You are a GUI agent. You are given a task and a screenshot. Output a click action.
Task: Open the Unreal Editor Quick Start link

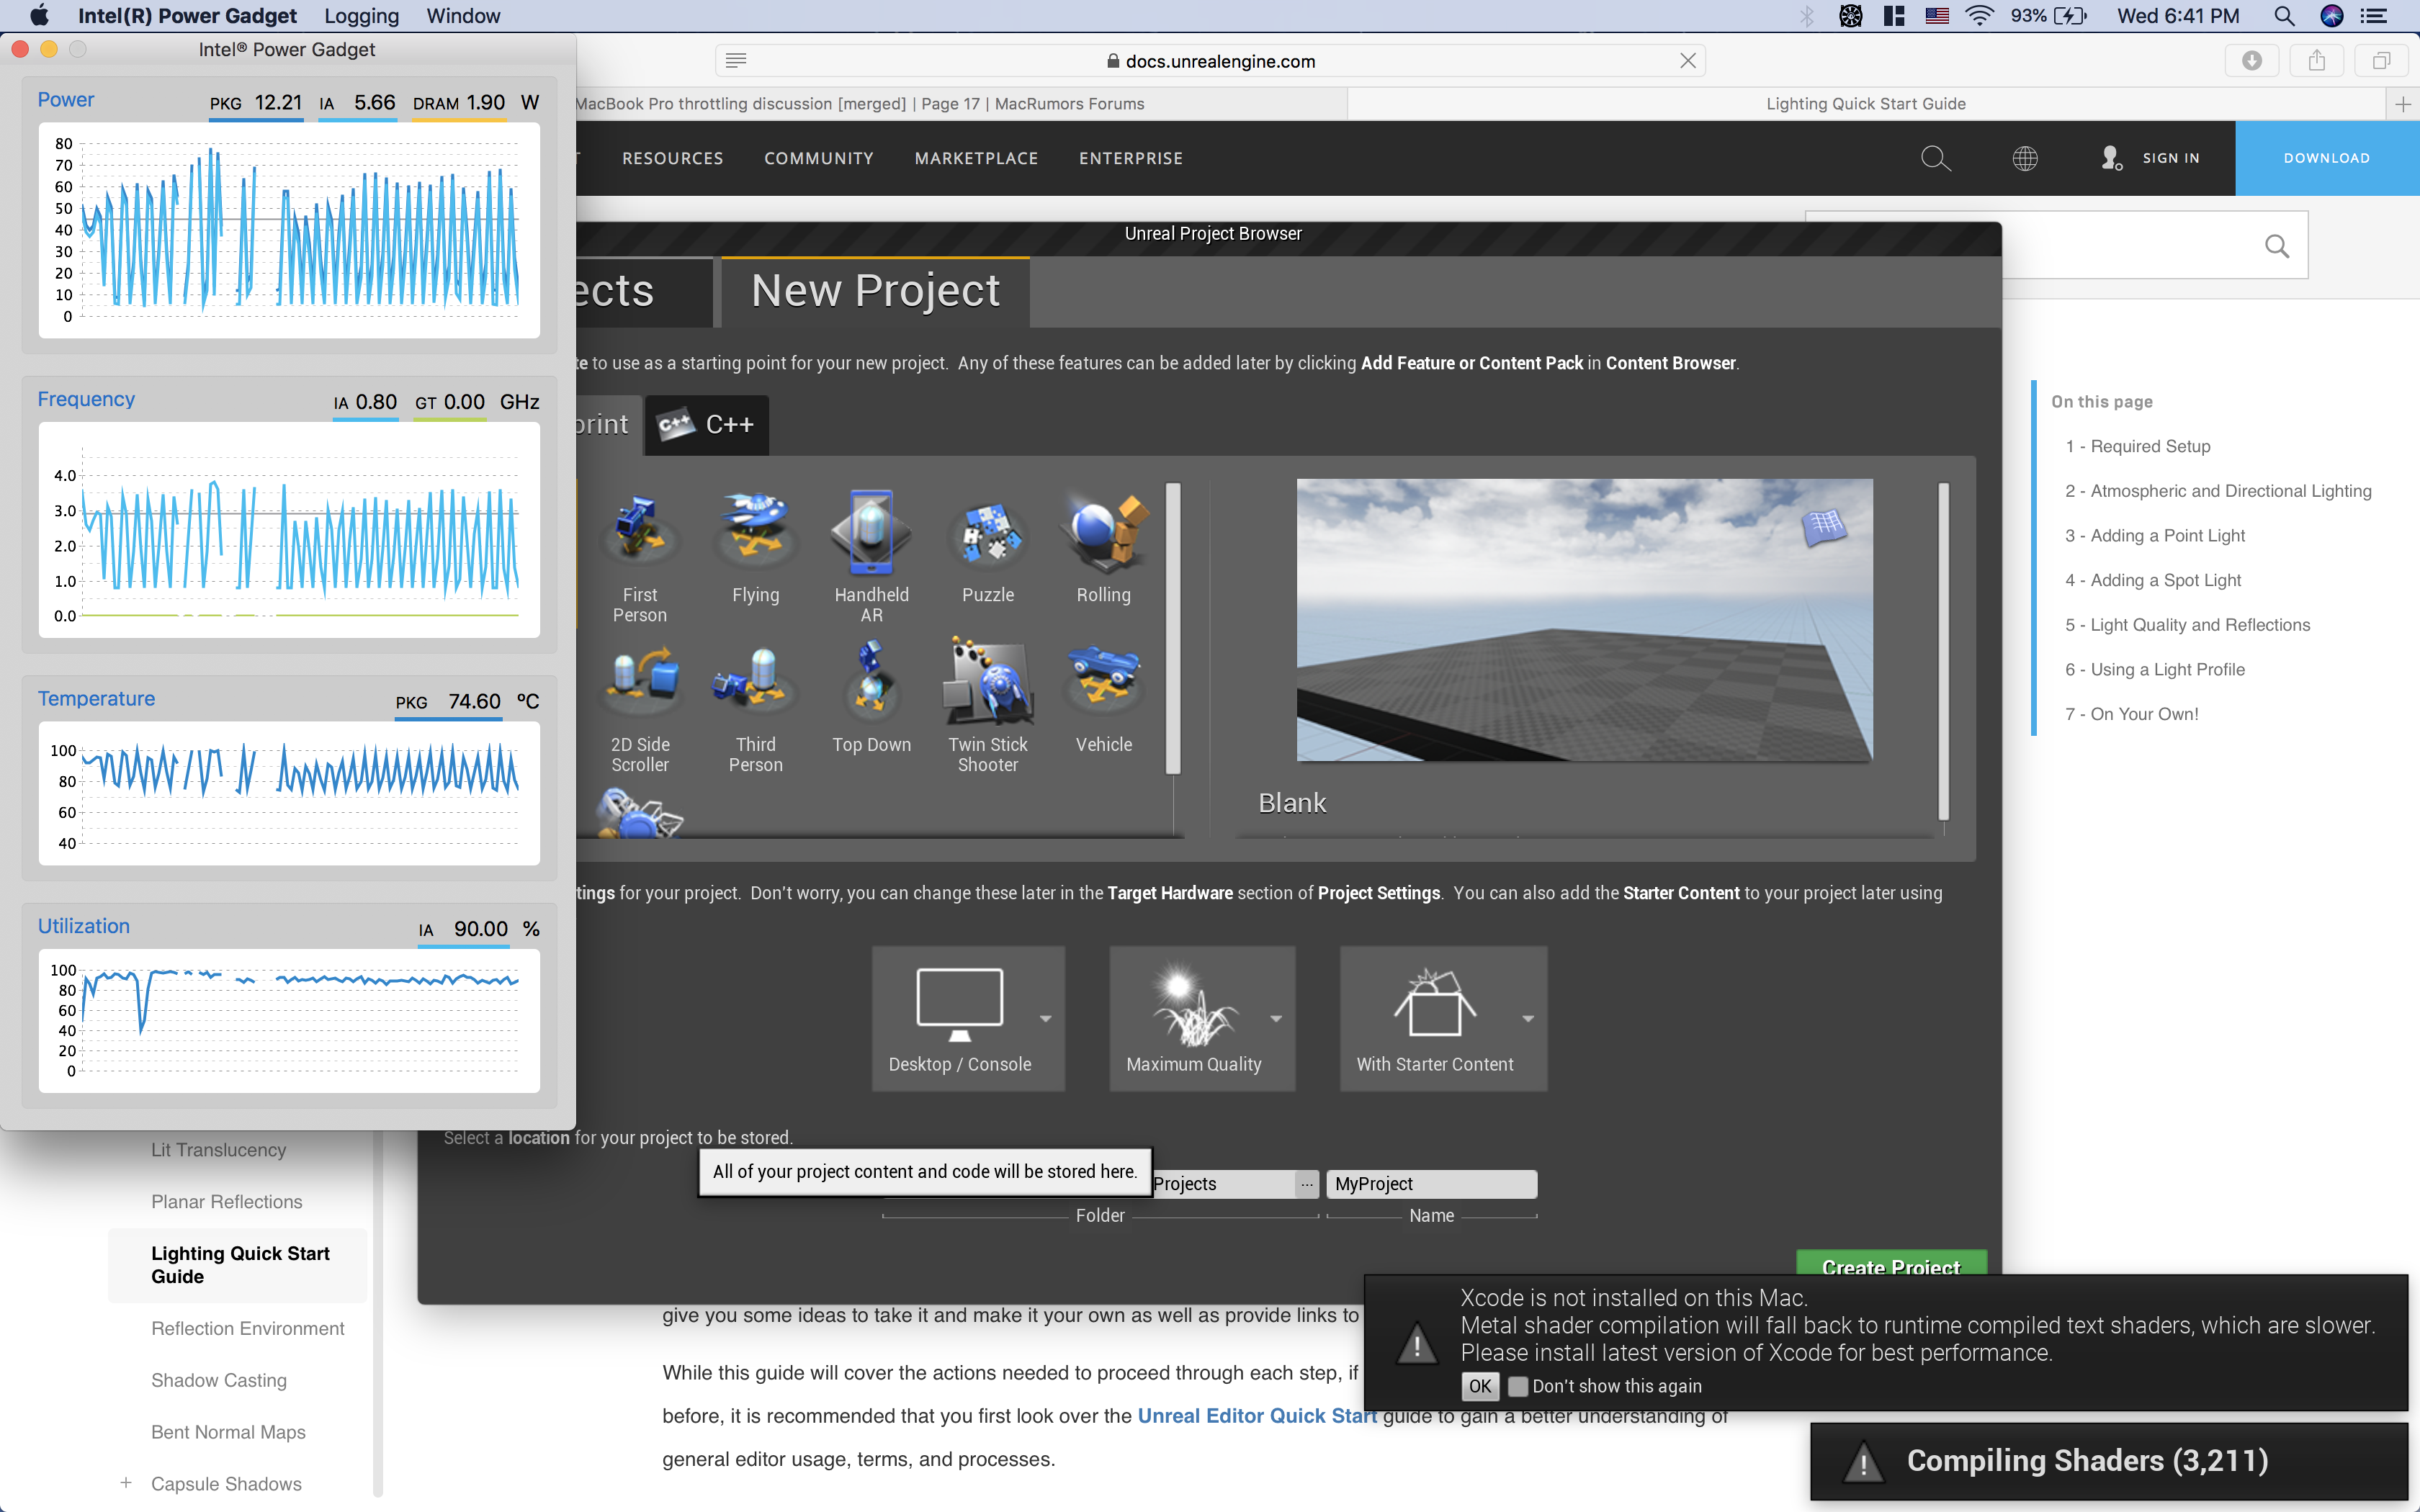1257,1416
